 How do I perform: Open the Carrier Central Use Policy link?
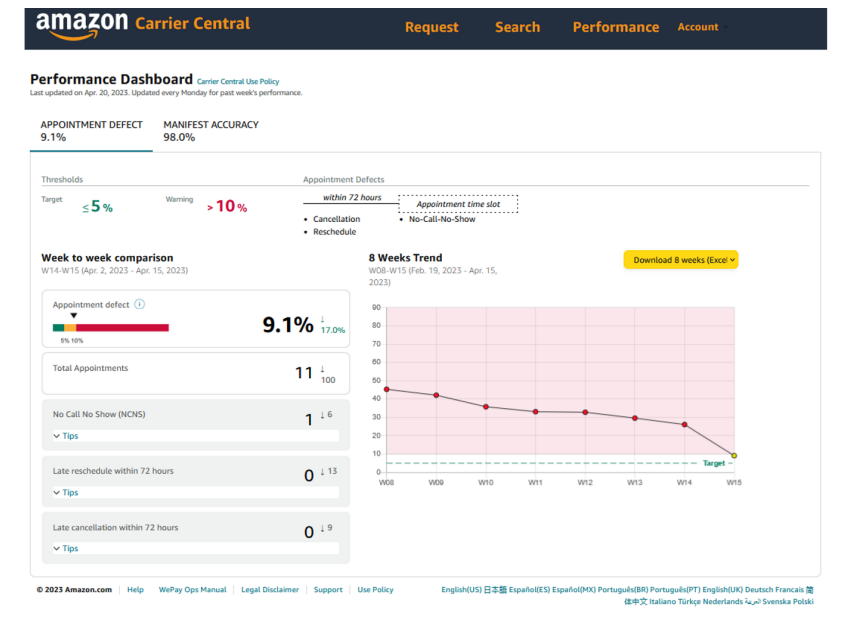[x=238, y=81]
